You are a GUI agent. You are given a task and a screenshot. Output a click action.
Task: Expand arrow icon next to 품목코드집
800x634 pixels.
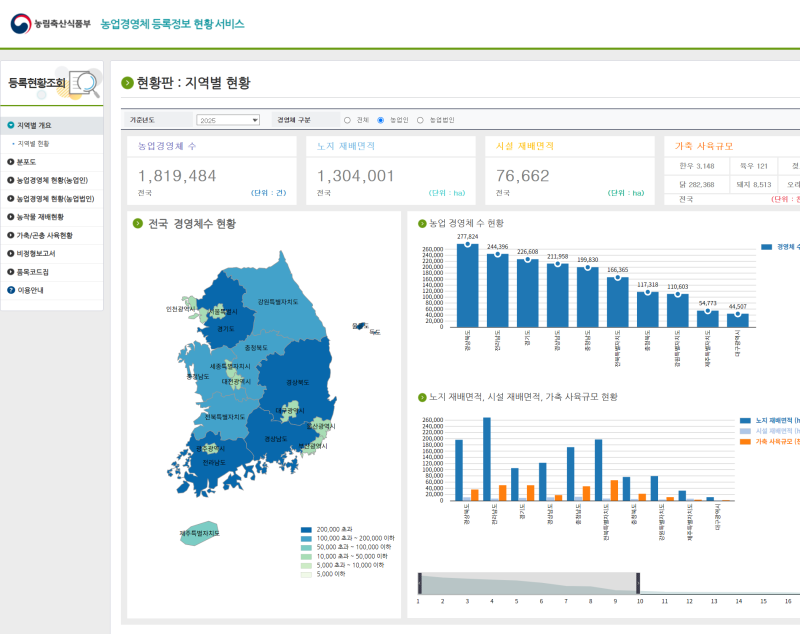tap(11, 272)
